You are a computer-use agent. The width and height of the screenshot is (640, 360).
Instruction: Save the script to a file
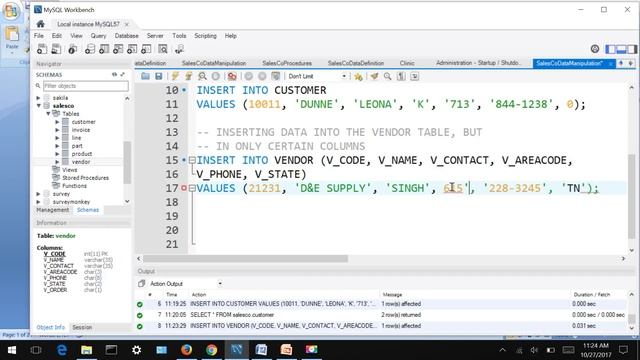click(x=158, y=76)
